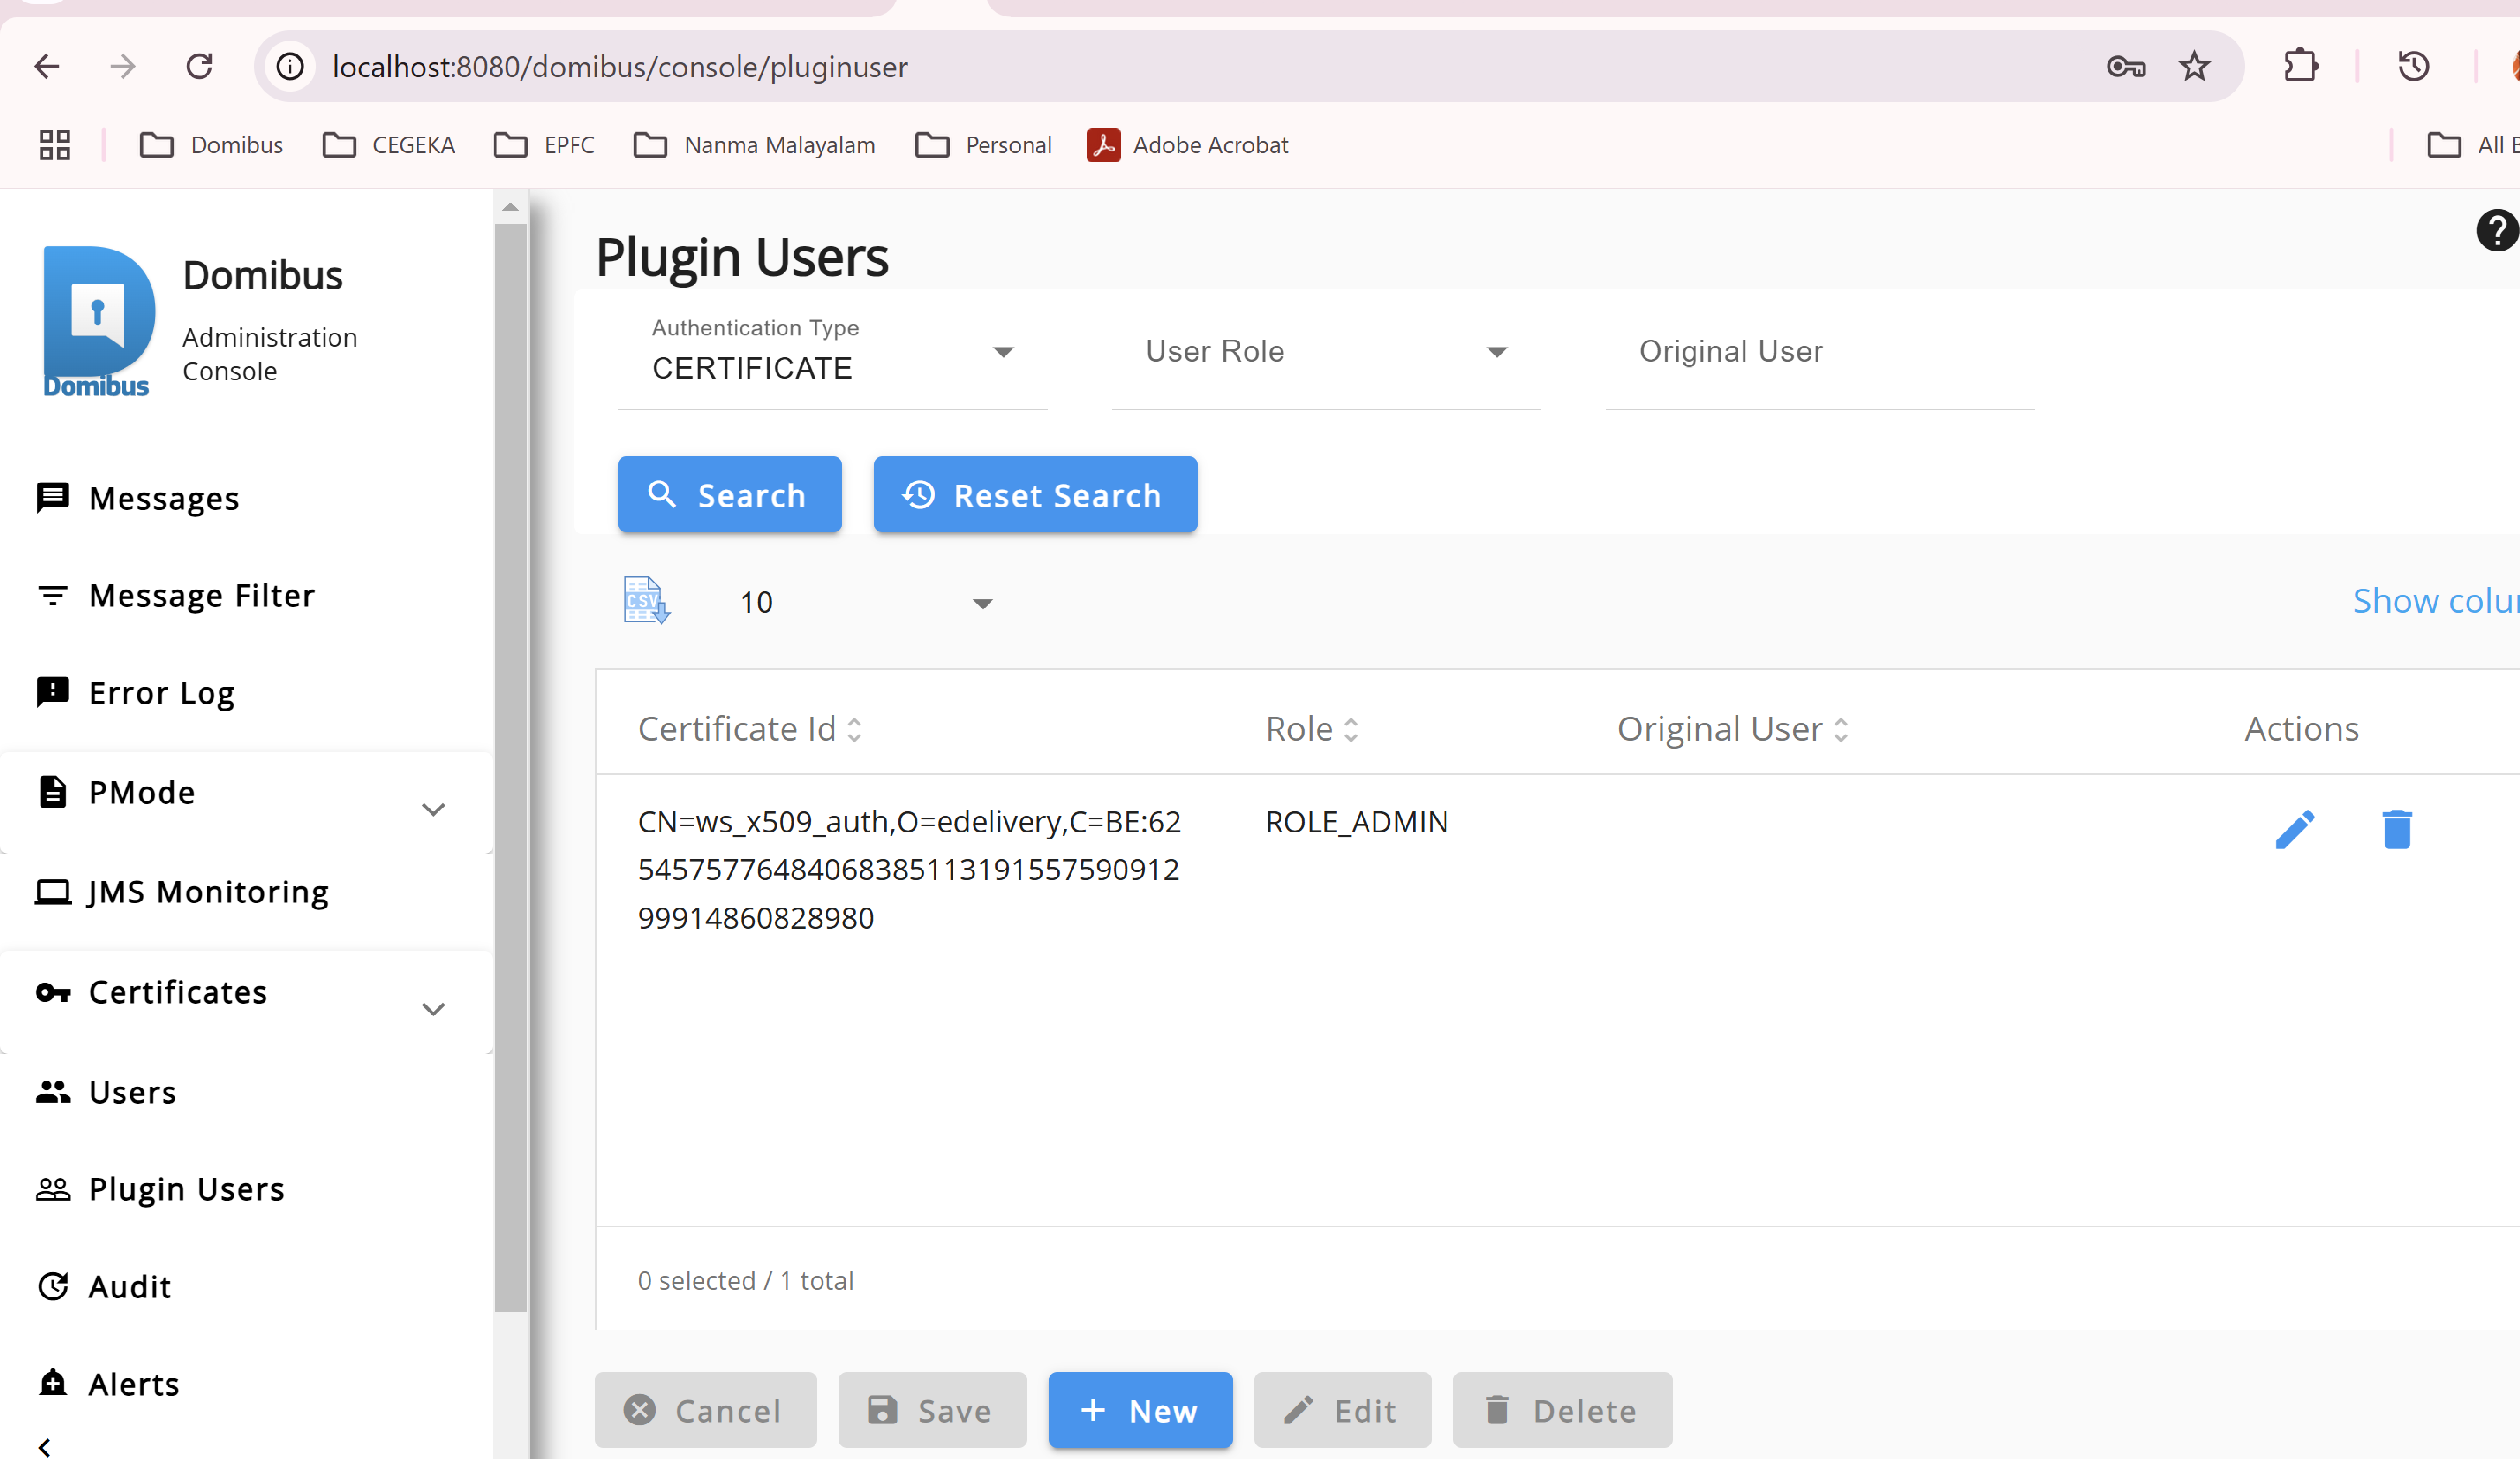Open the EPFC bookmarks folder
This screenshot has width=2520, height=1459.
tap(544, 145)
